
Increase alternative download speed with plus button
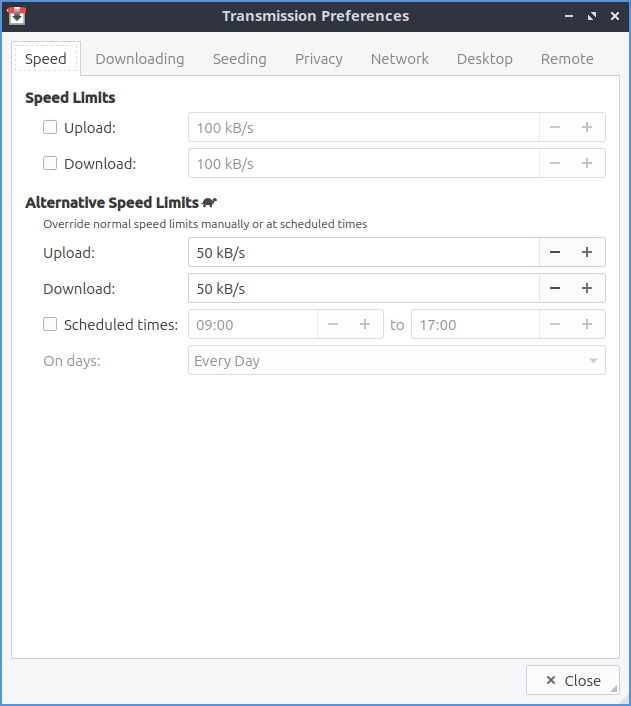587,289
